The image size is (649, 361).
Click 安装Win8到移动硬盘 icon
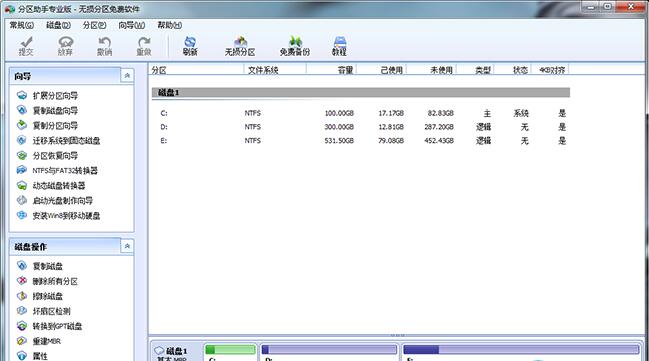point(22,215)
